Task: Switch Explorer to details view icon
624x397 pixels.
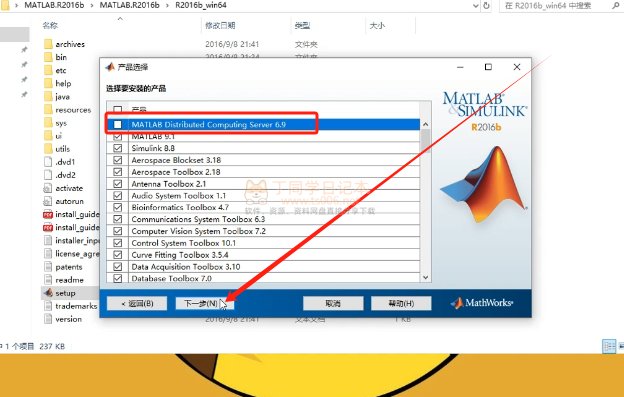Action: pyautogui.click(x=609, y=346)
